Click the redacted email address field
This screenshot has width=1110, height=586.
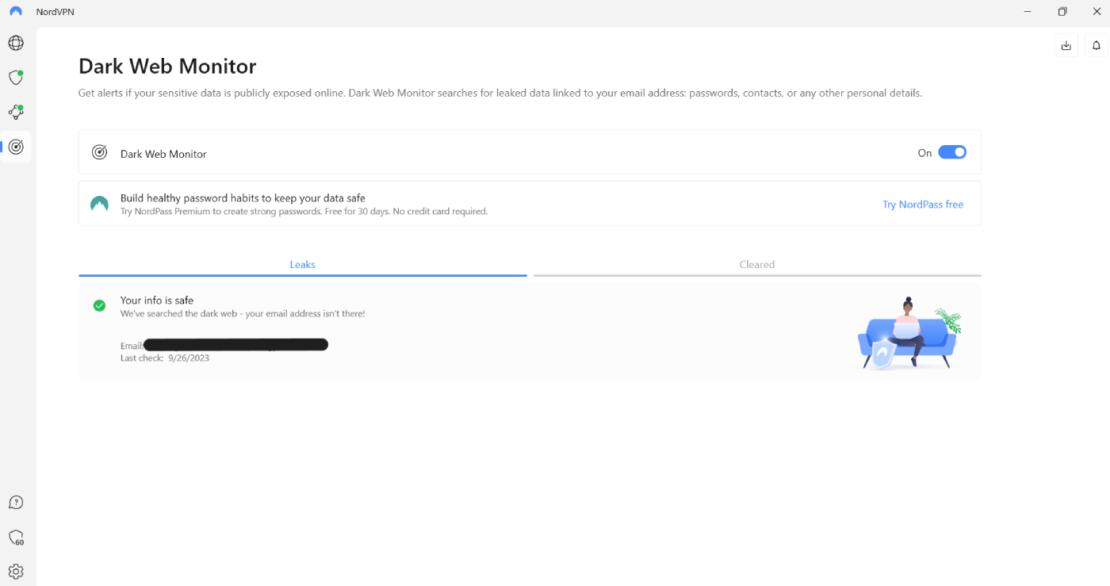point(236,345)
